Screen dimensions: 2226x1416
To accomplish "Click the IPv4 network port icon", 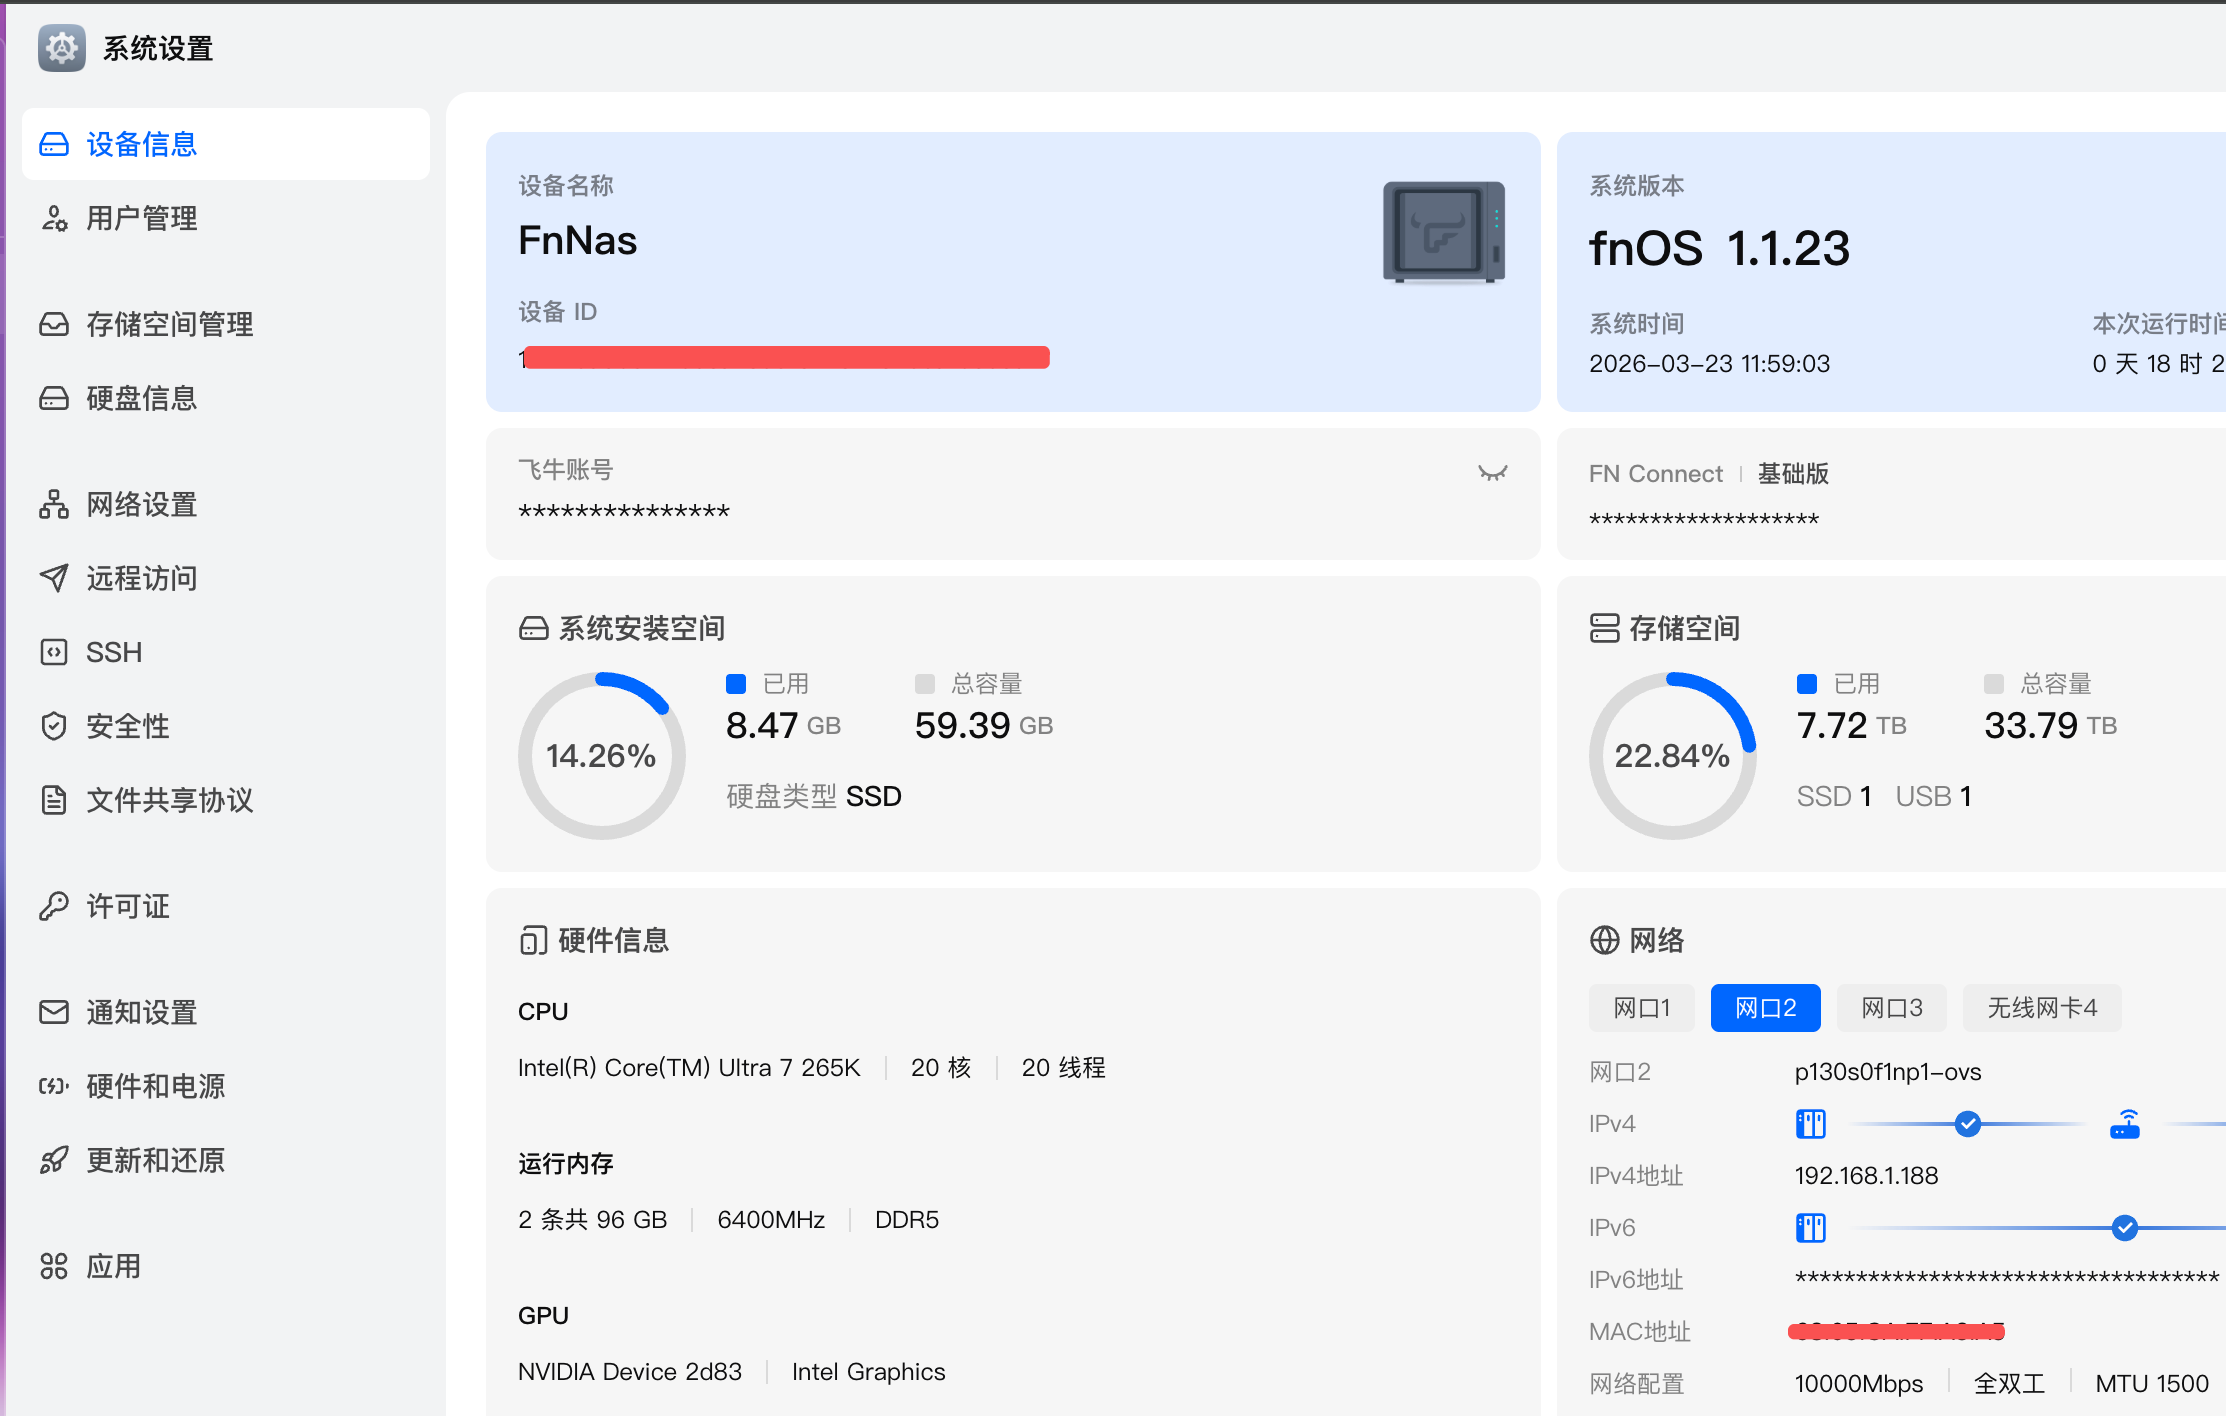I will pyautogui.click(x=1811, y=1124).
